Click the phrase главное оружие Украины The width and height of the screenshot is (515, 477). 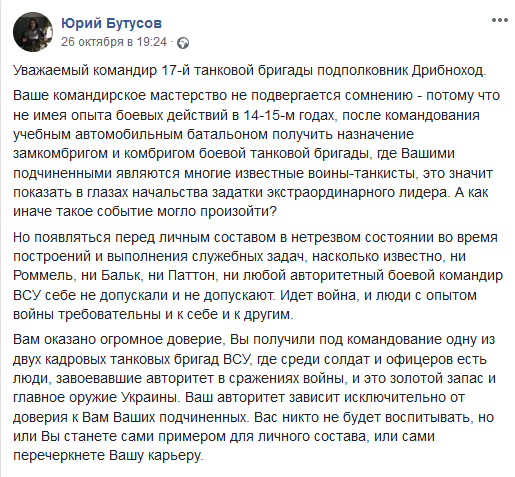click(x=97, y=398)
